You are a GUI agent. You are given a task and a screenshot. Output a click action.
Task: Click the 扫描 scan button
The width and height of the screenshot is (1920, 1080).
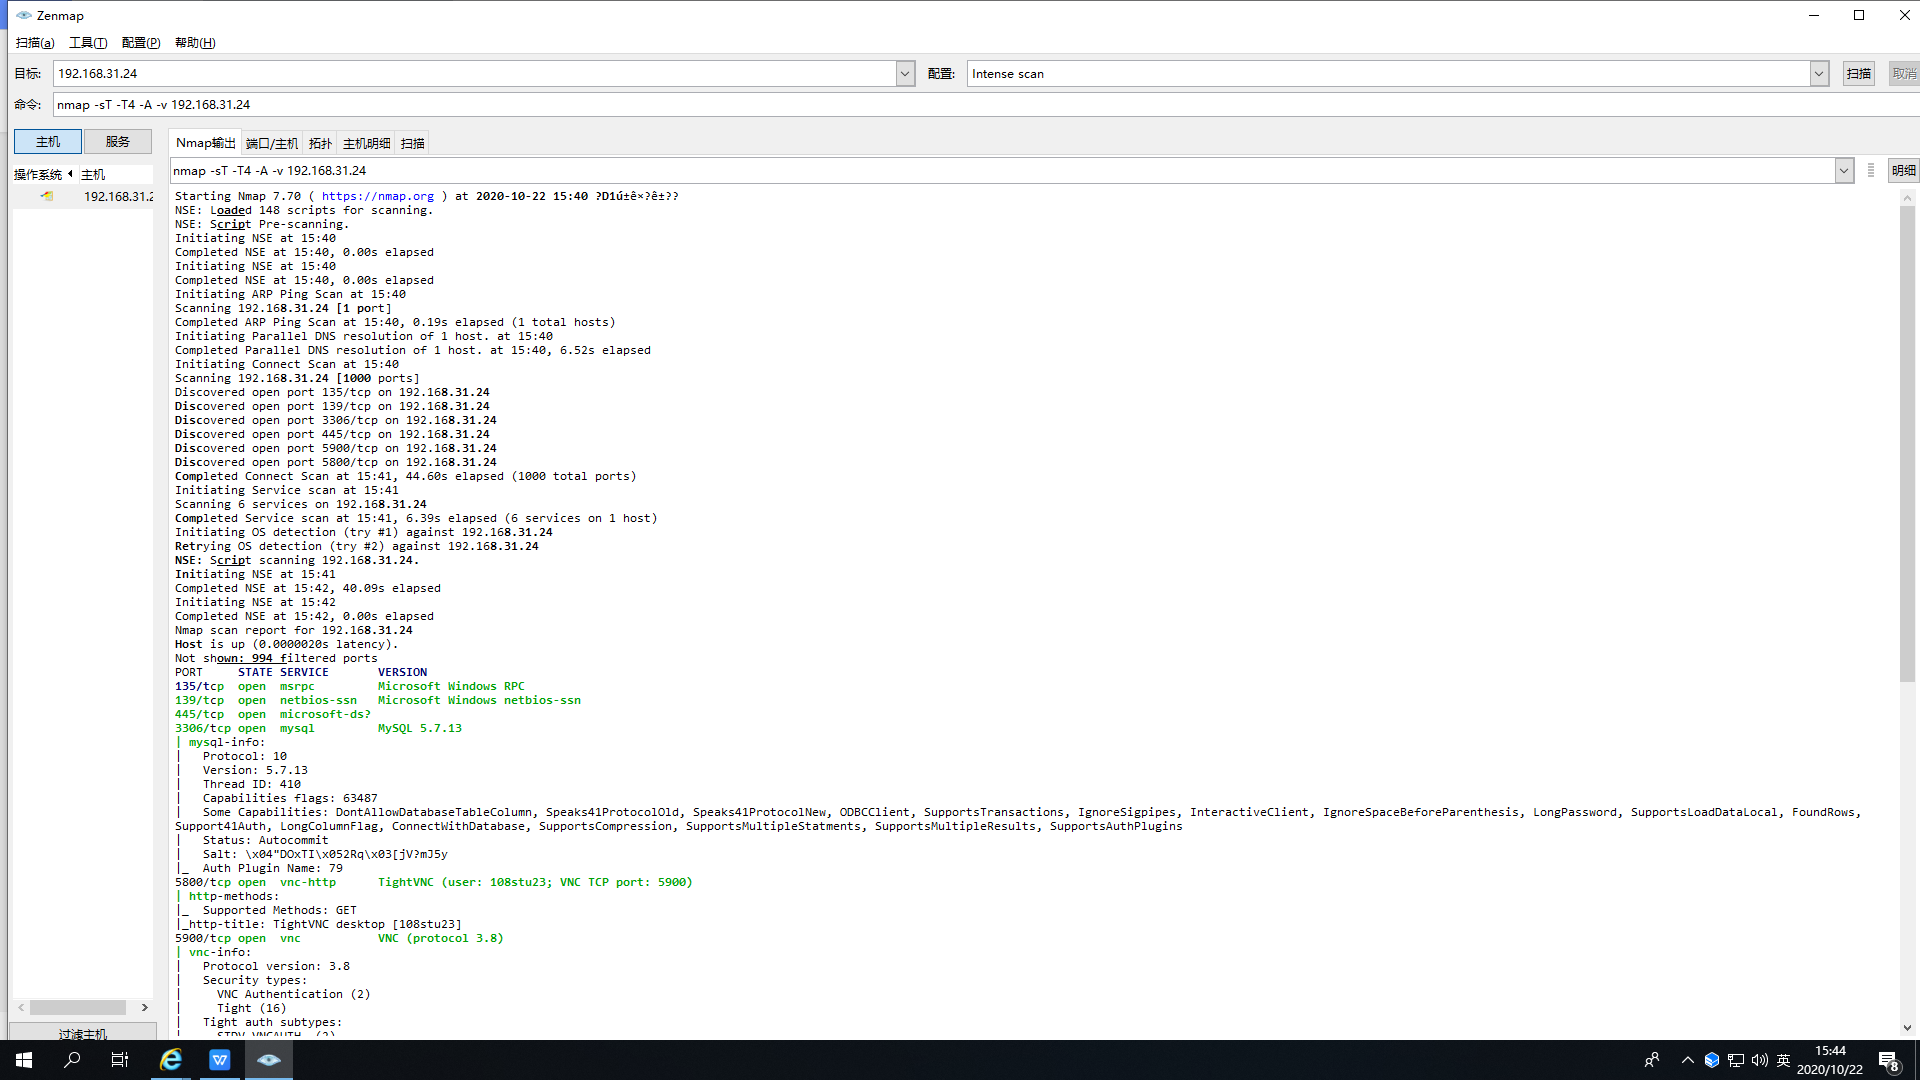point(1858,73)
